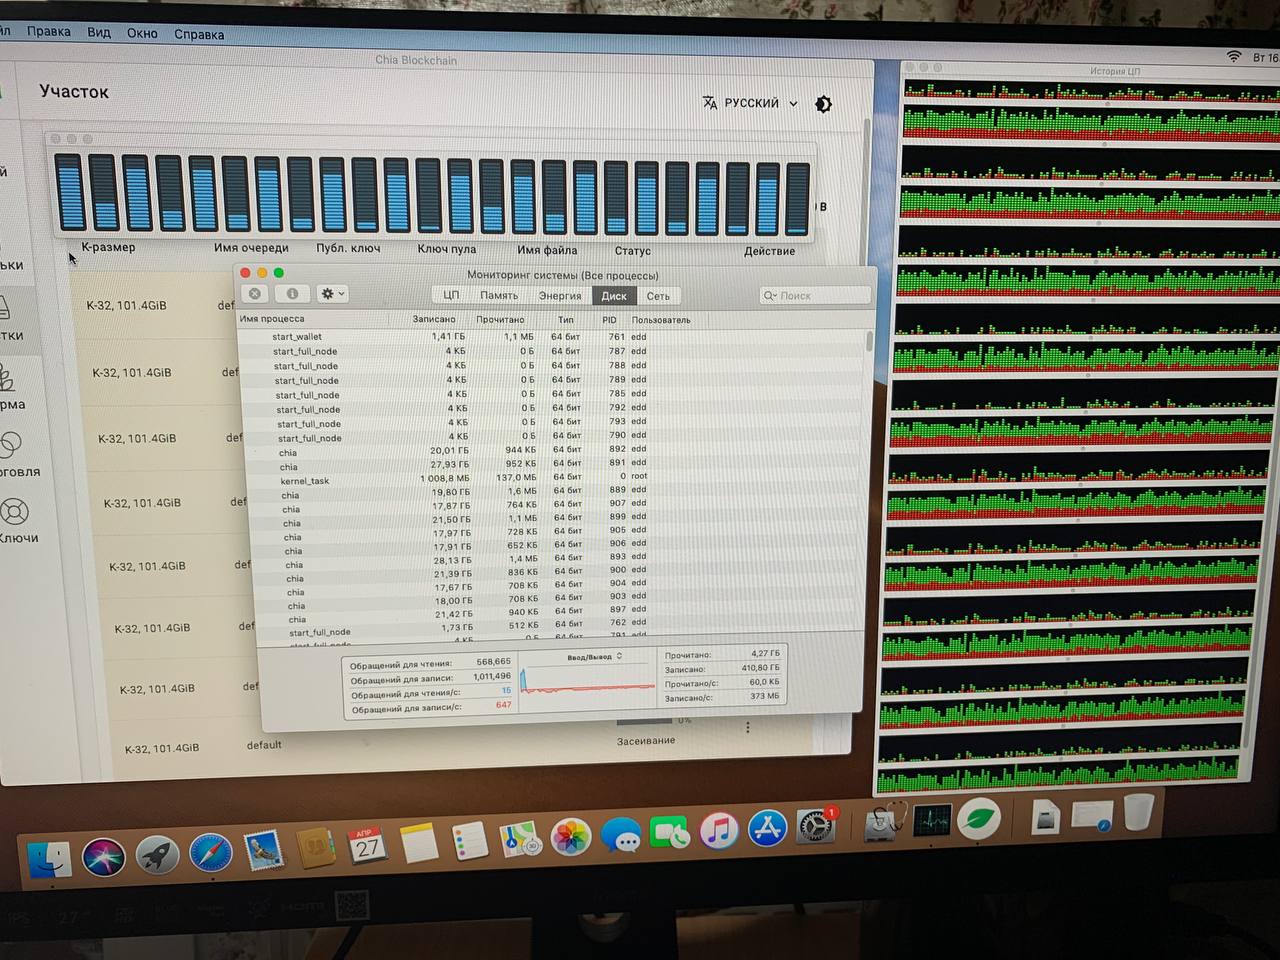Open System Preferences with badge in Dock
The image size is (1280, 960).
(x=816, y=826)
